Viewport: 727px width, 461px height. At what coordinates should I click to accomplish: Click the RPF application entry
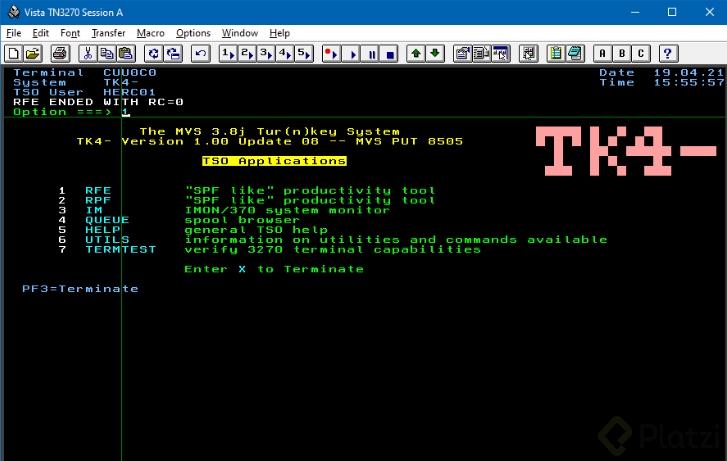click(x=98, y=200)
